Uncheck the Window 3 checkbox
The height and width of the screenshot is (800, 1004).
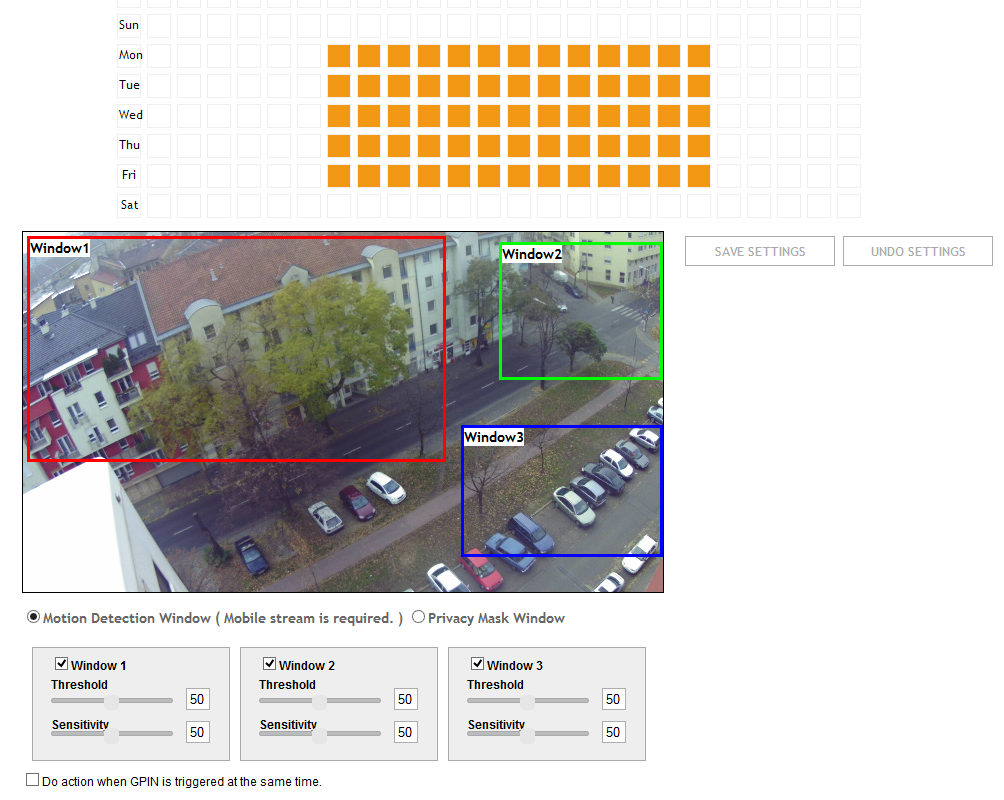tap(477, 664)
